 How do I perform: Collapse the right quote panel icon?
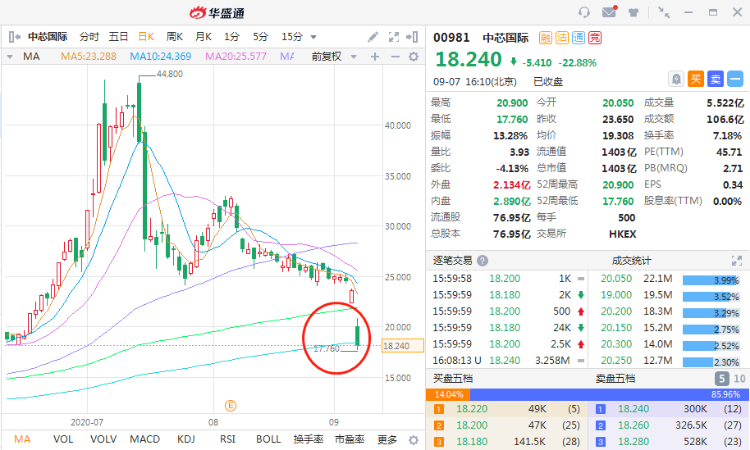[412, 37]
